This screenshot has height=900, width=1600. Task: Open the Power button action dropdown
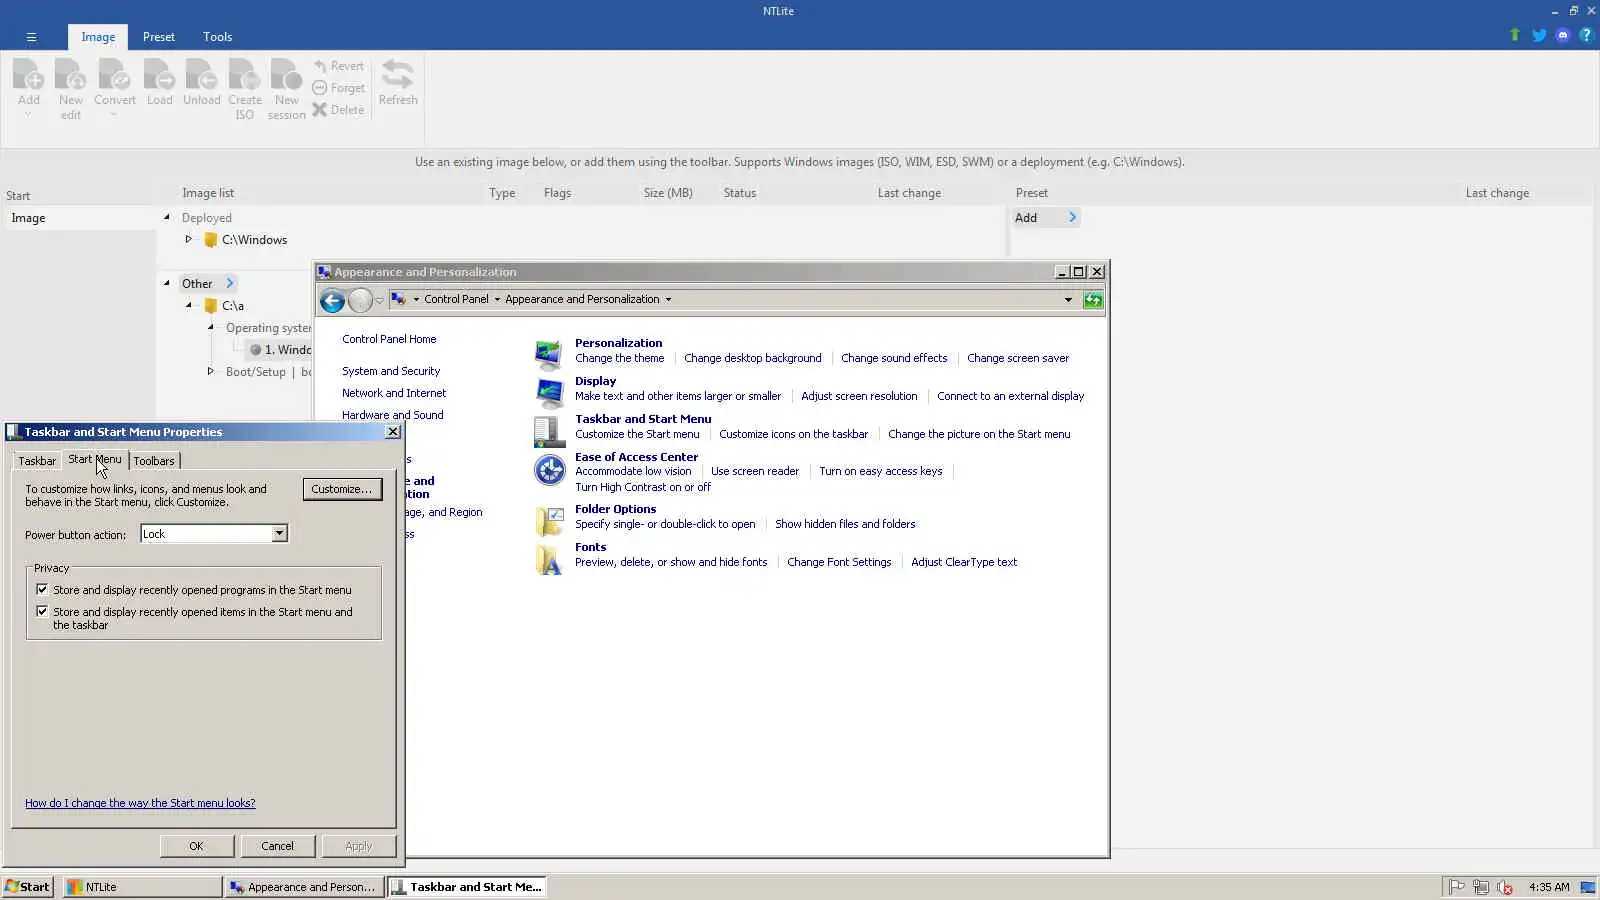279,534
